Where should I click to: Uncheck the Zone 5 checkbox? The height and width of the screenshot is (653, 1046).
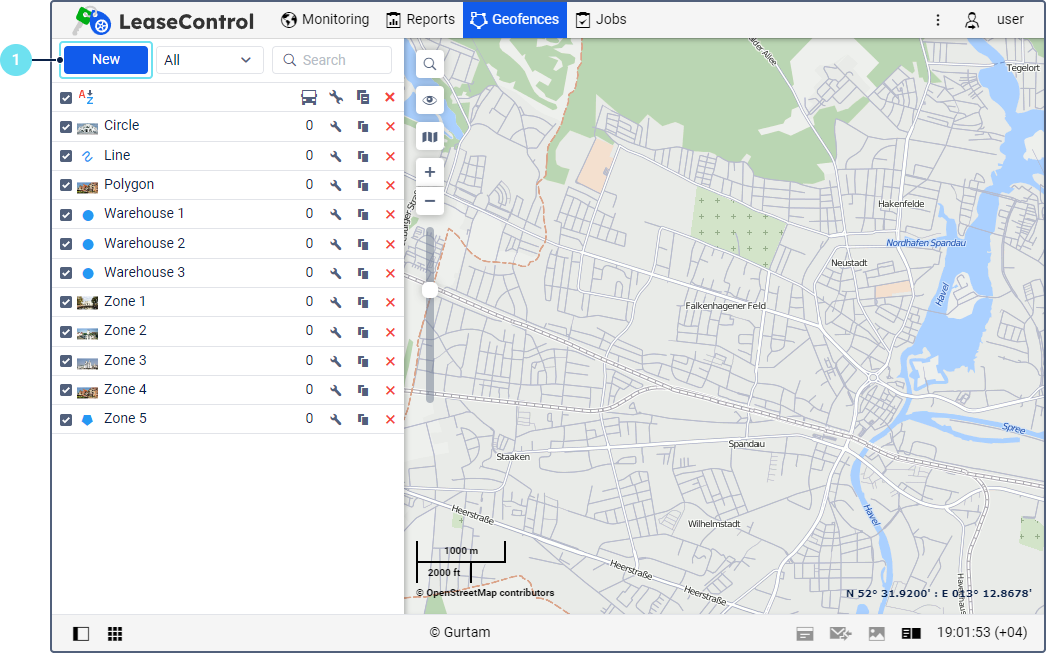click(x=65, y=420)
